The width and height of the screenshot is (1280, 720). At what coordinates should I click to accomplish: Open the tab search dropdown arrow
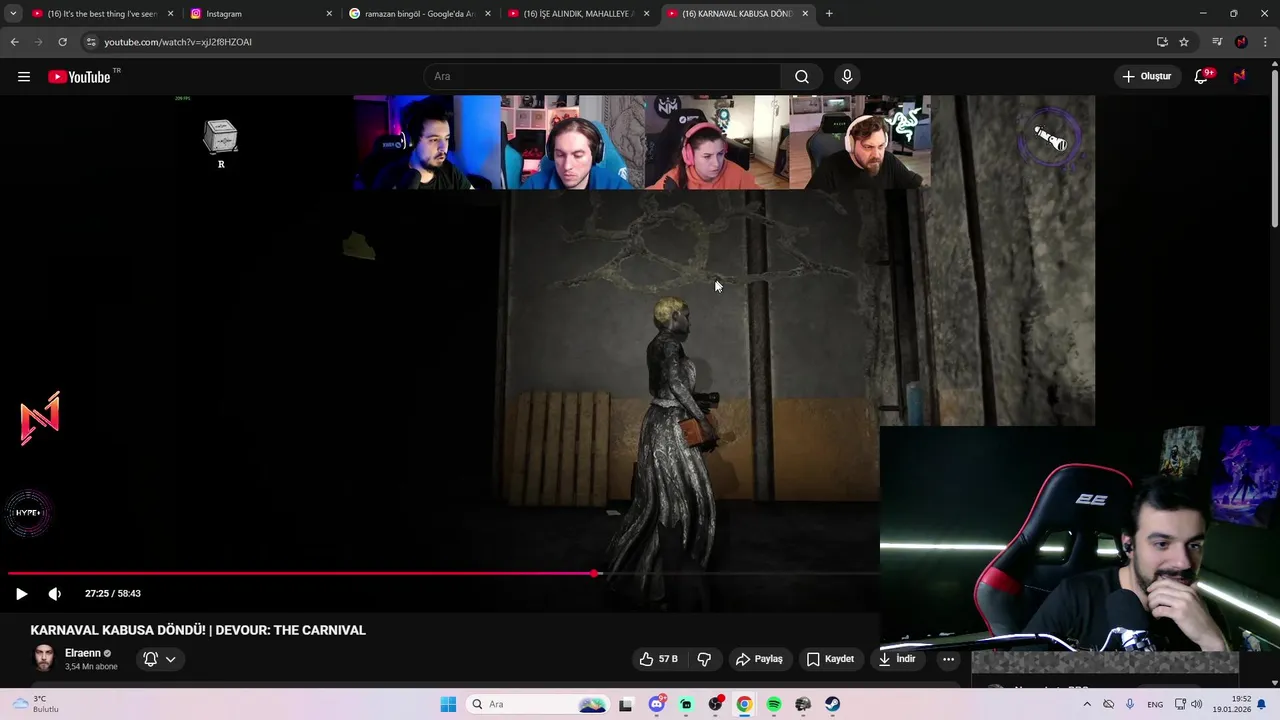pyautogui.click(x=13, y=14)
